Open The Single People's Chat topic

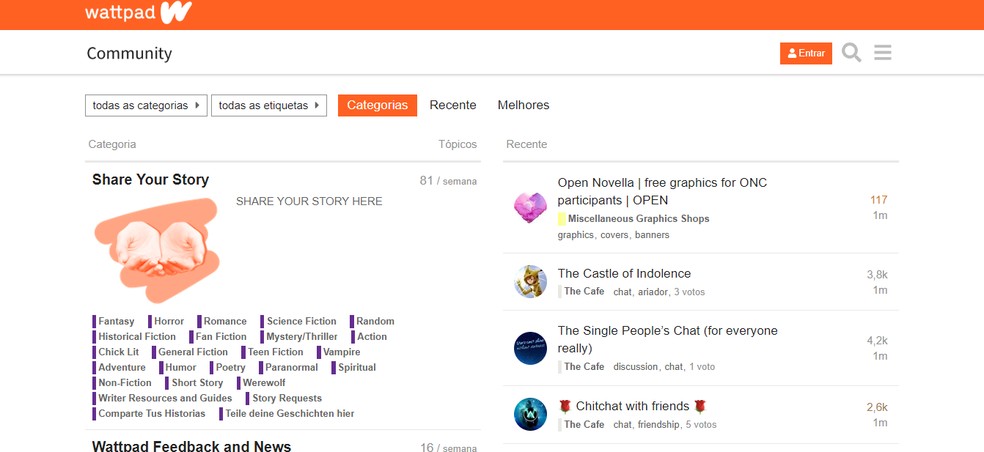[667, 339]
